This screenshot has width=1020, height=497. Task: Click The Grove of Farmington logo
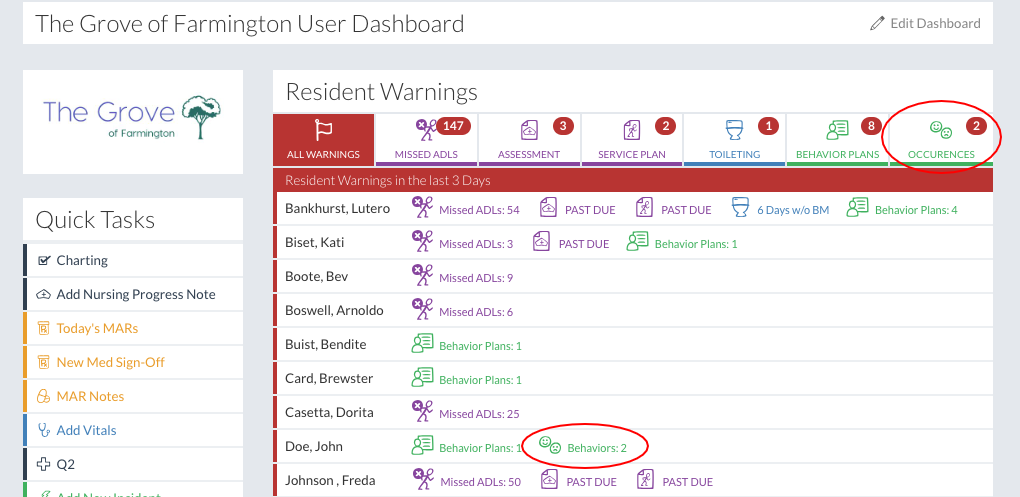pos(132,119)
